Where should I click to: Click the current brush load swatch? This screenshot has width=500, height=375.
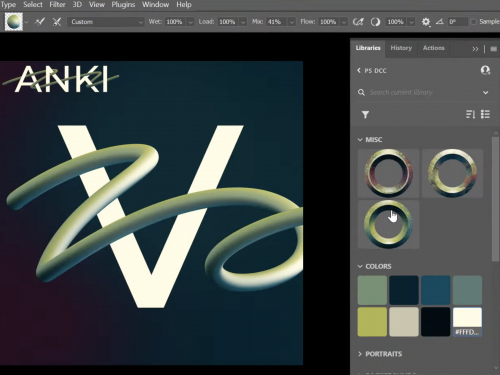(14, 22)
